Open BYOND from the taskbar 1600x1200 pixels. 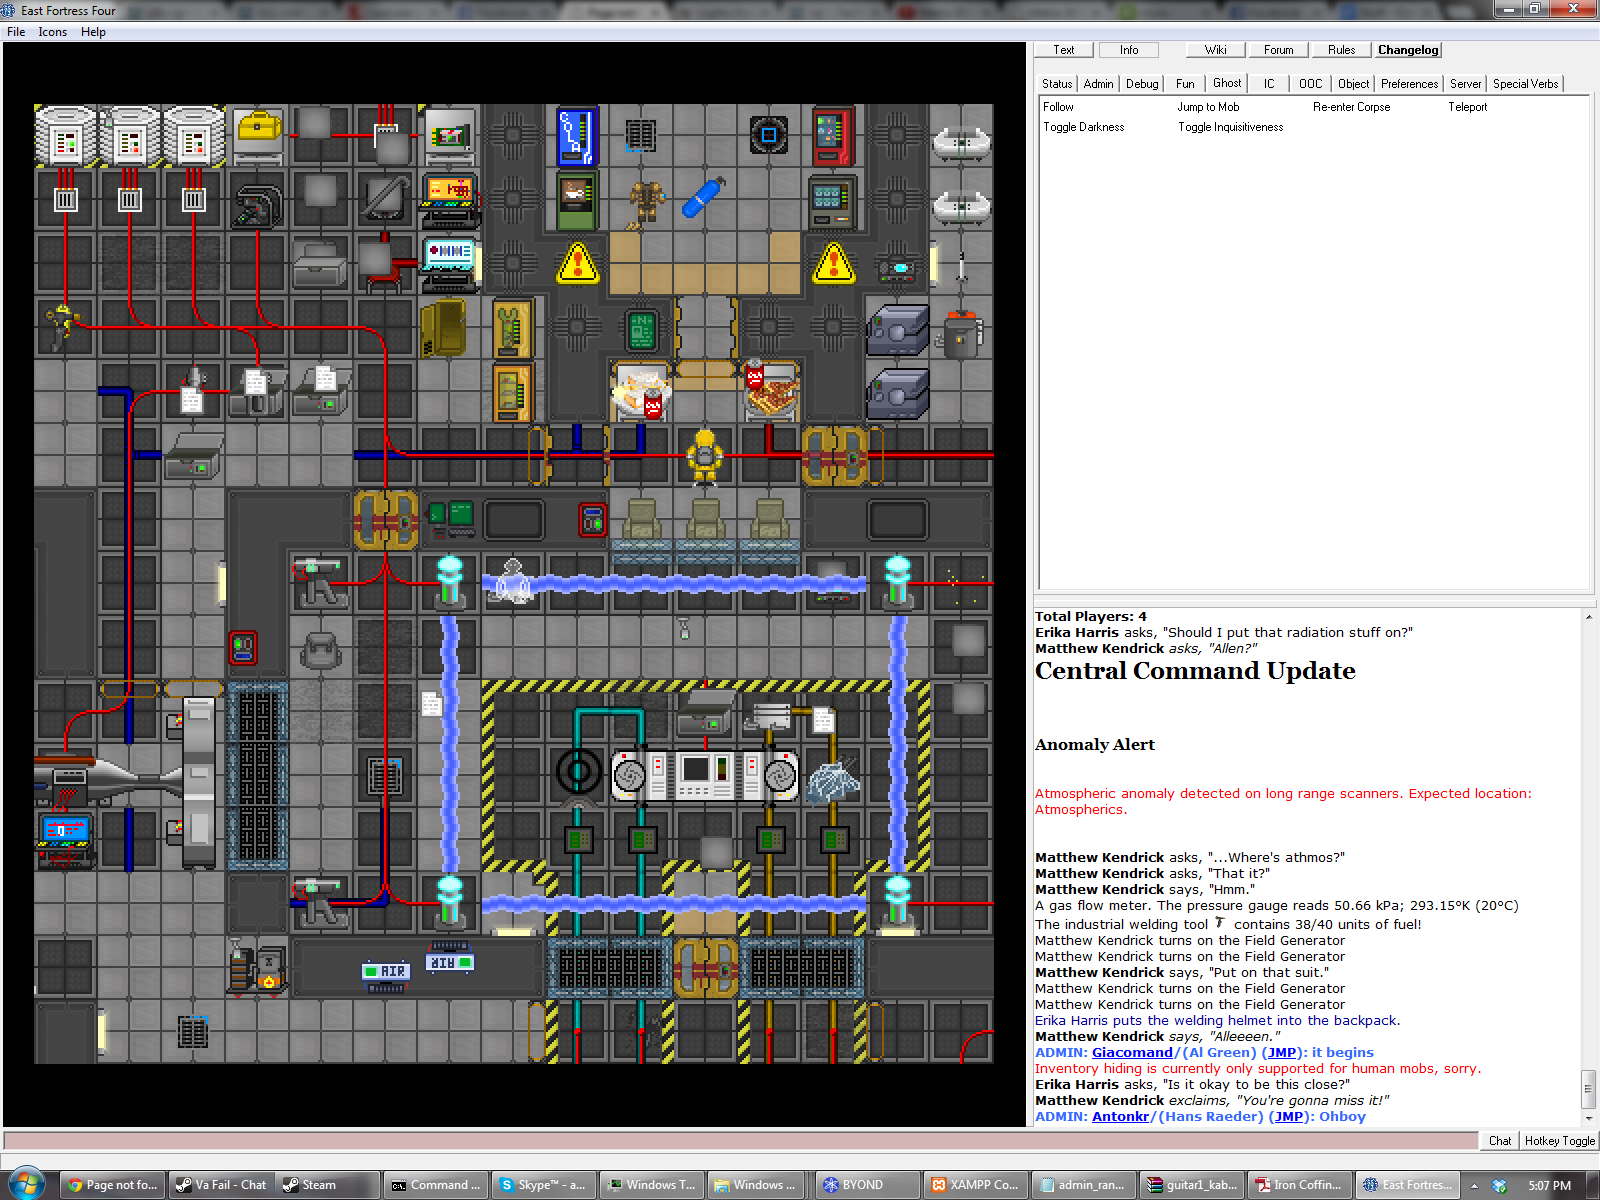pos(866,1185)
